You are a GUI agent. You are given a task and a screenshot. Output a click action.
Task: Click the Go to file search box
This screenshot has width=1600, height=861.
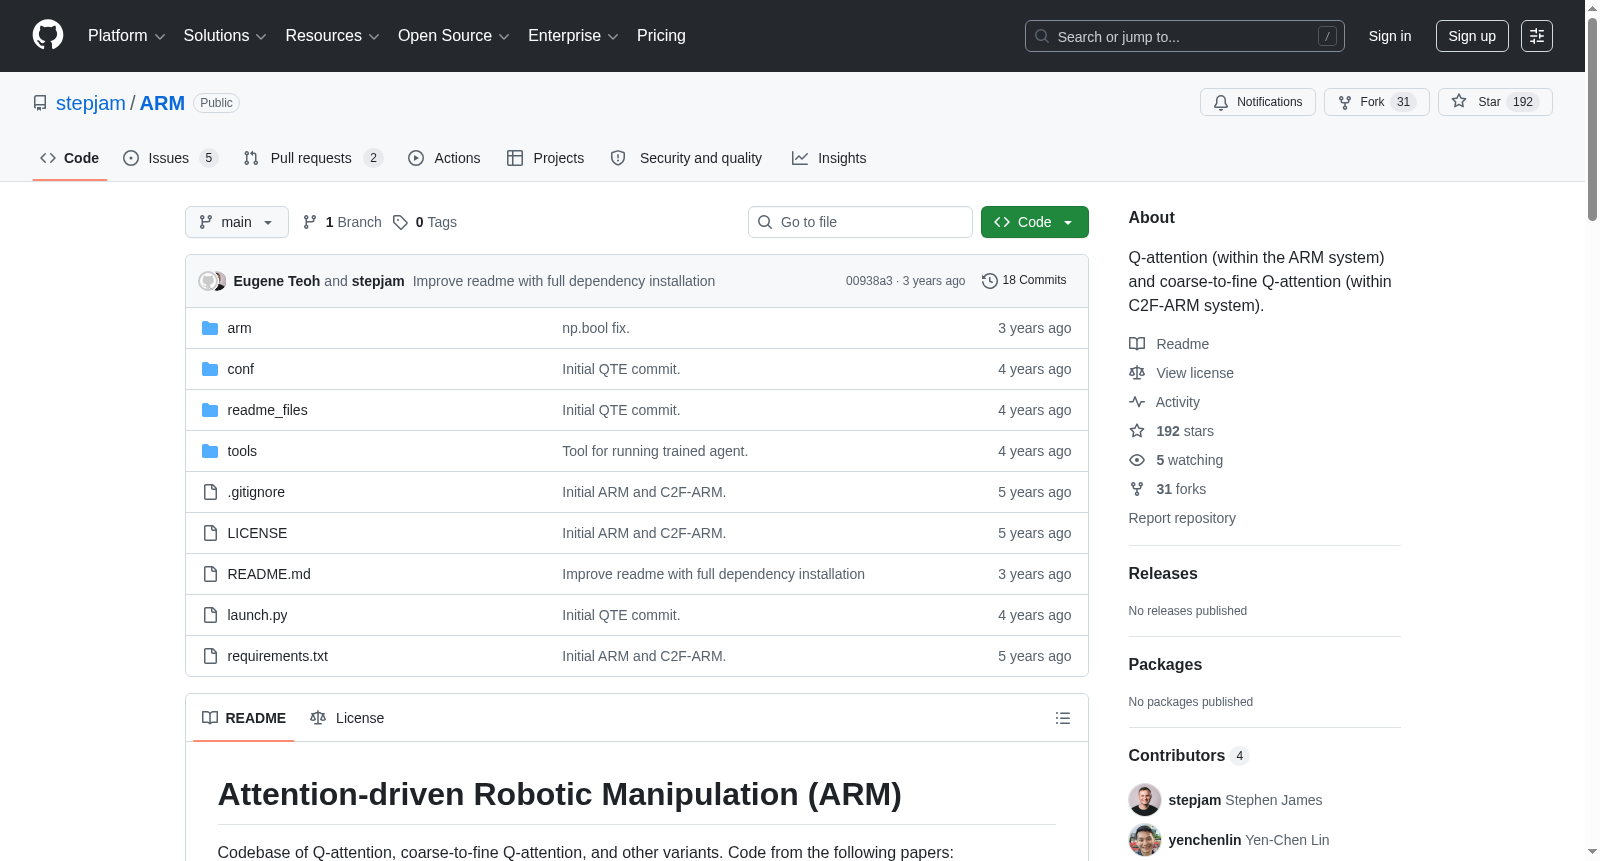(860, 222)
